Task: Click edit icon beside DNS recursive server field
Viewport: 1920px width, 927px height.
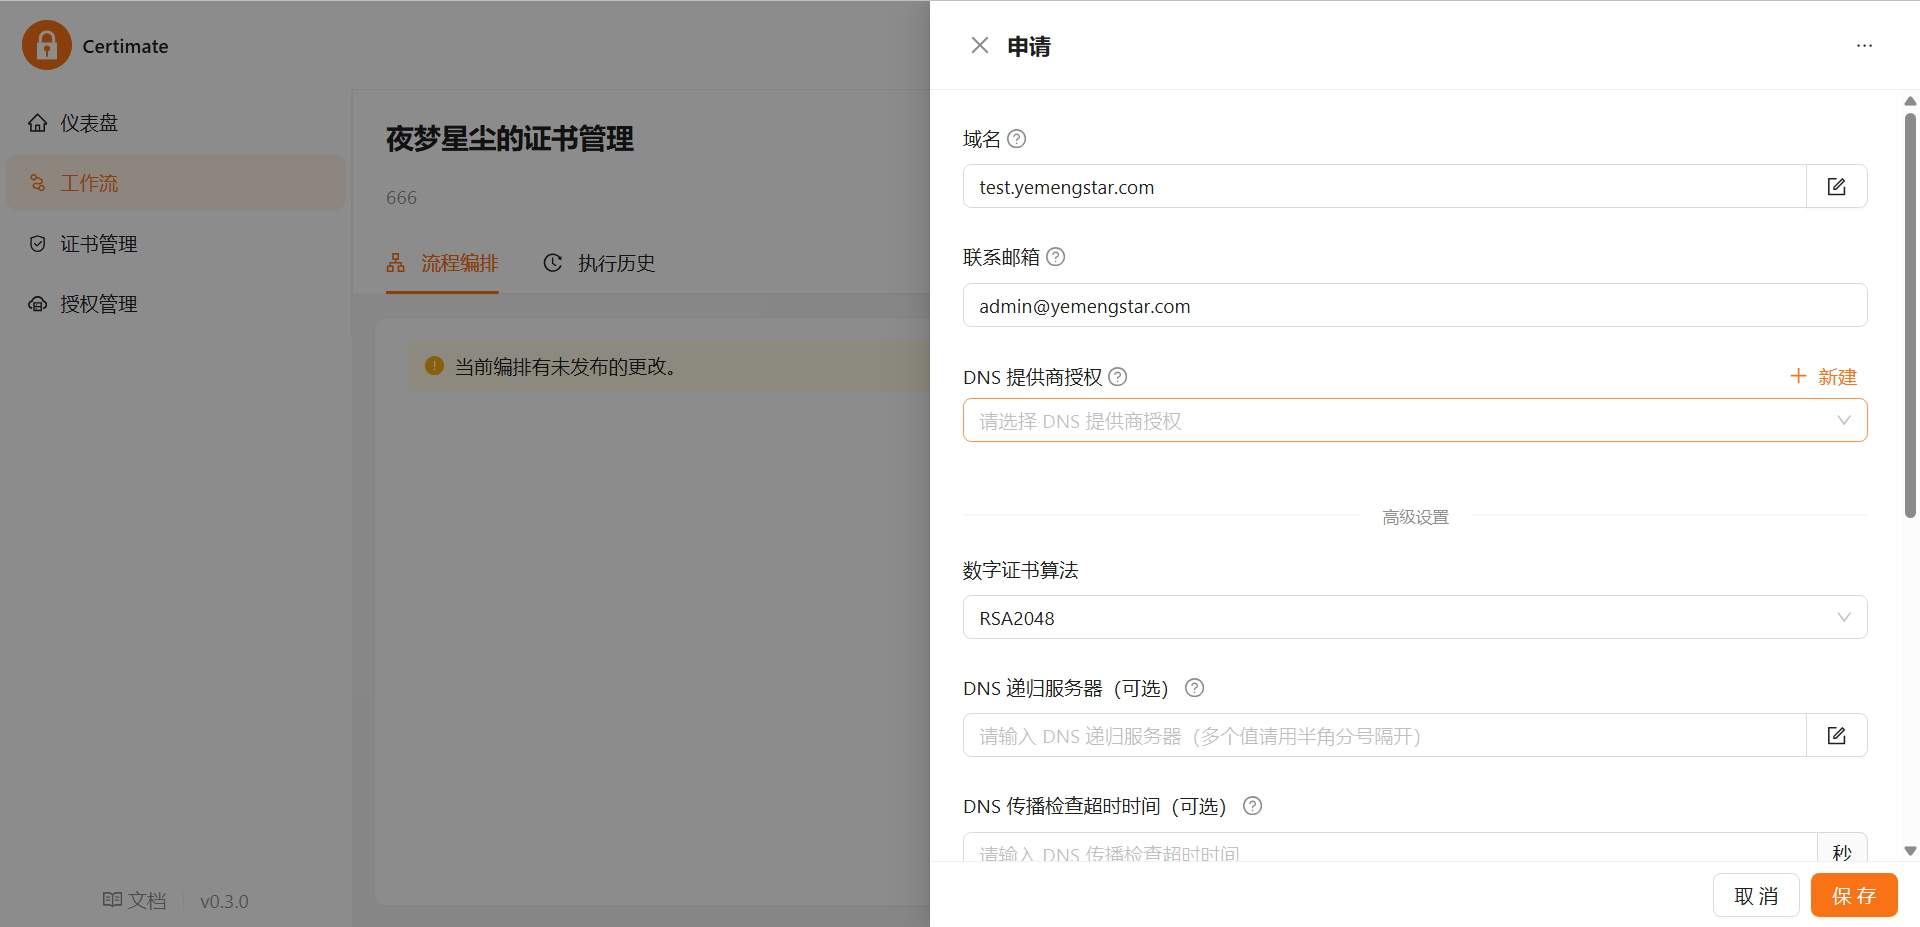Action: (1836, 736)
